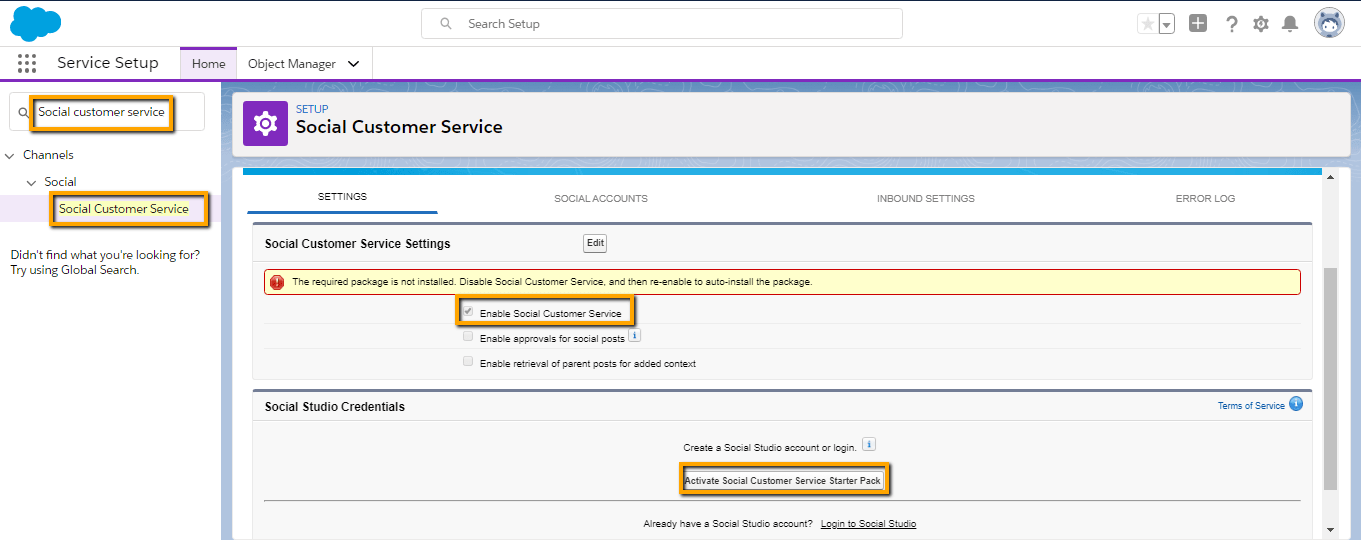Click the Social Customer Service Settings heading

pyautogui.click(x=358, y=244)
